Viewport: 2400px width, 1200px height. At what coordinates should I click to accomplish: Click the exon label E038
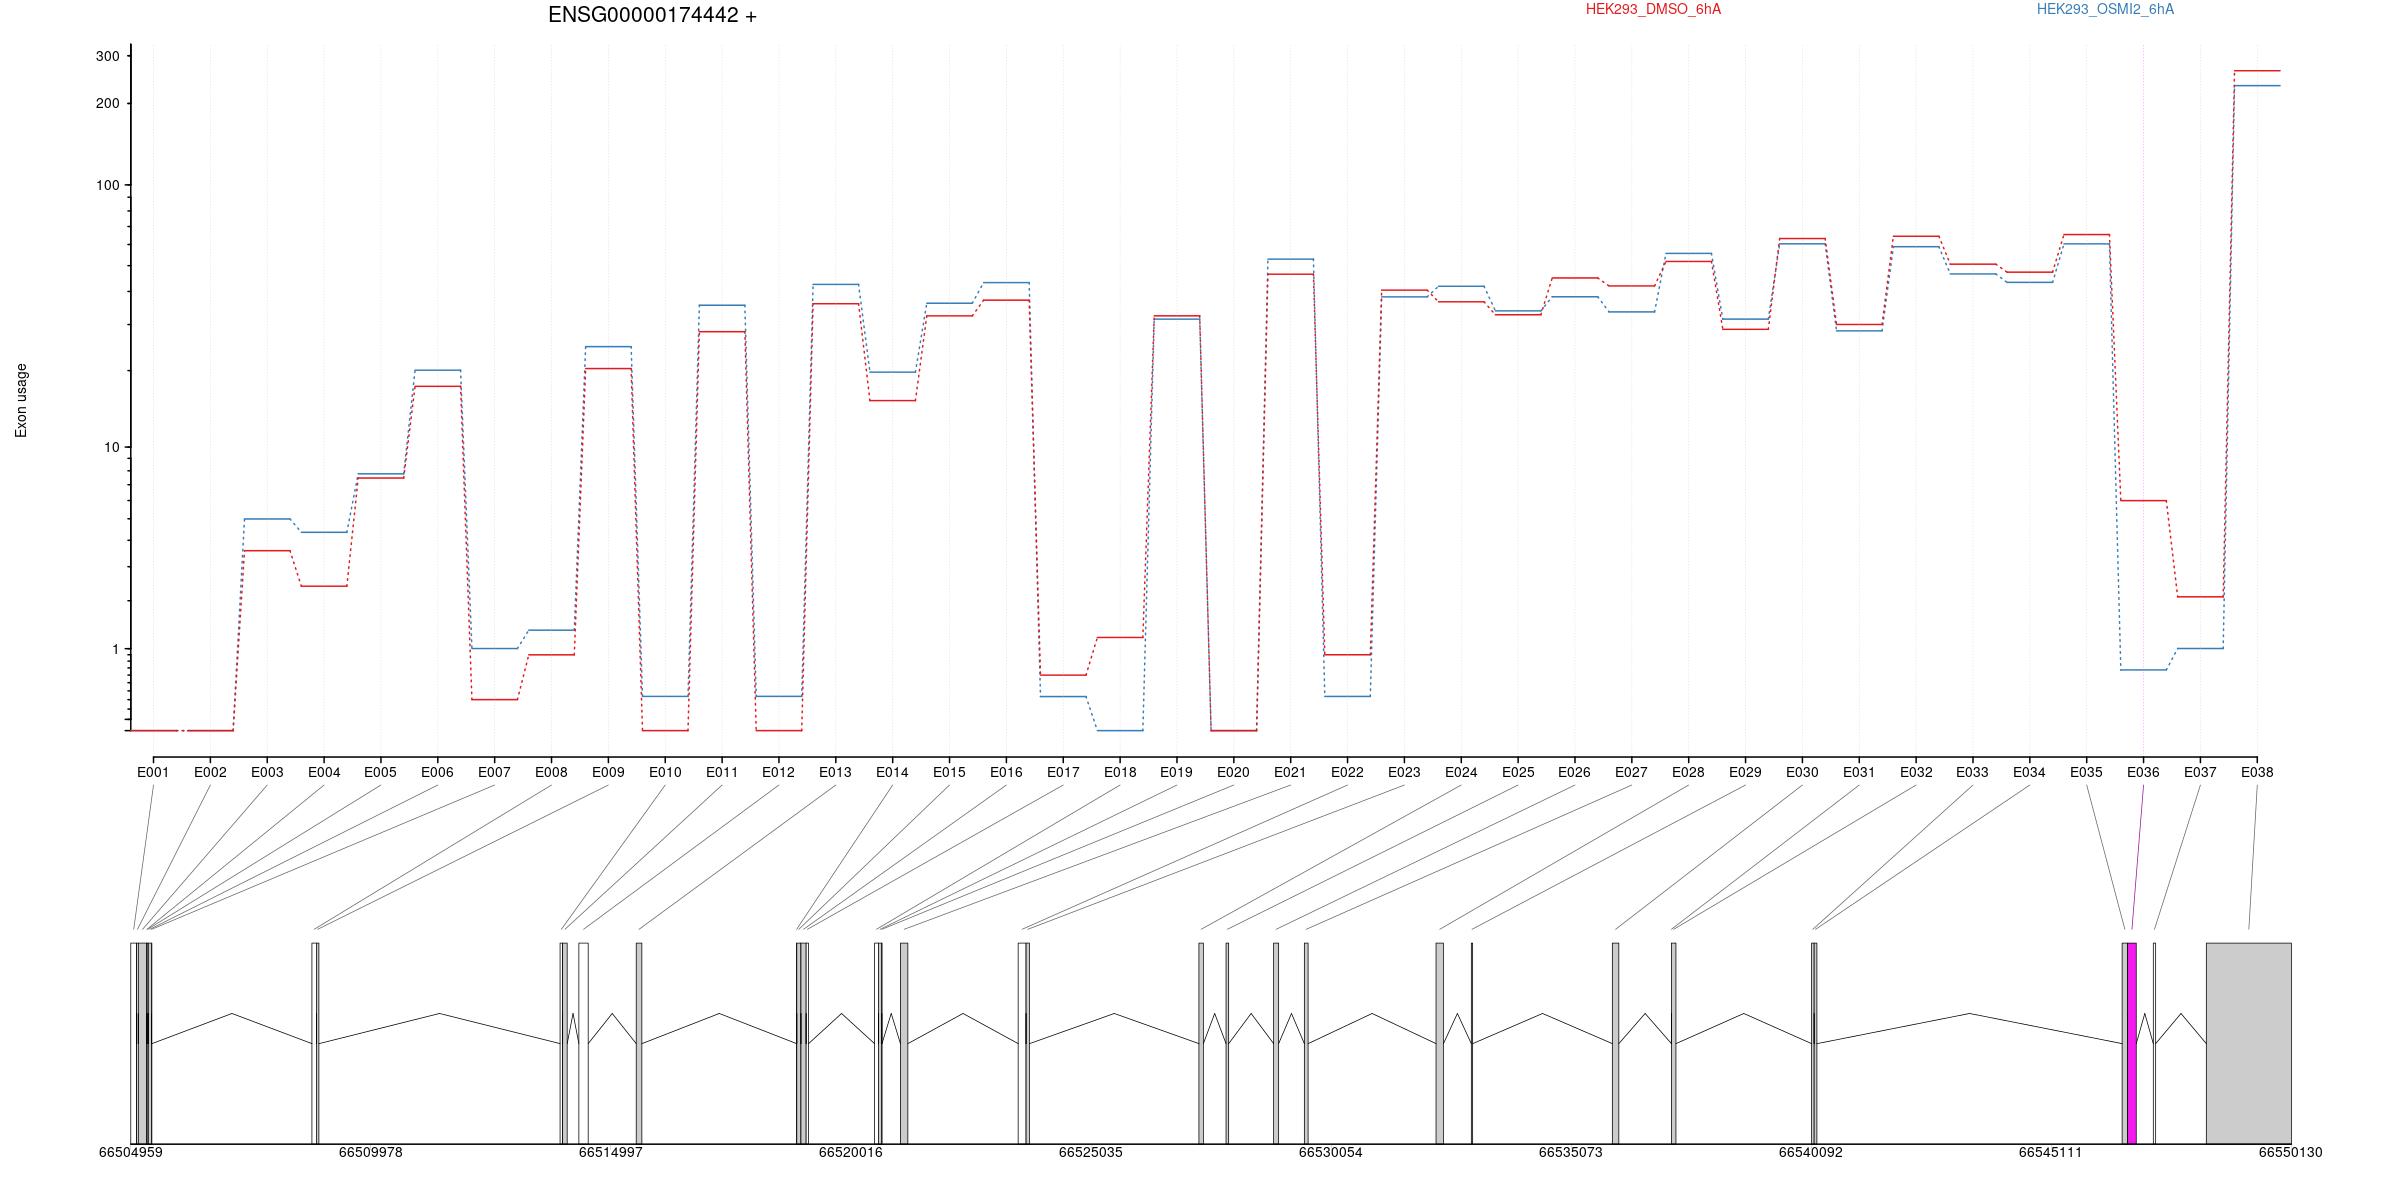click(2257, 772)
